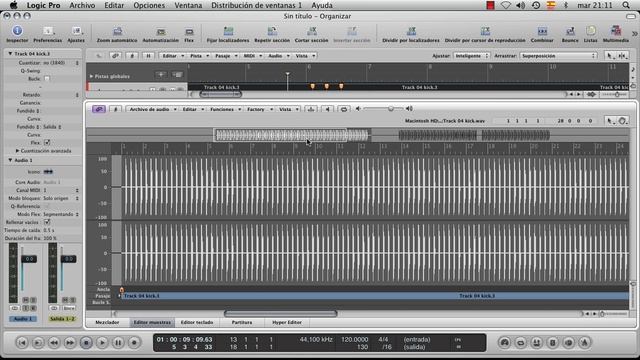Collapse Track 04 kick.3 inspector section

[10, 53]
